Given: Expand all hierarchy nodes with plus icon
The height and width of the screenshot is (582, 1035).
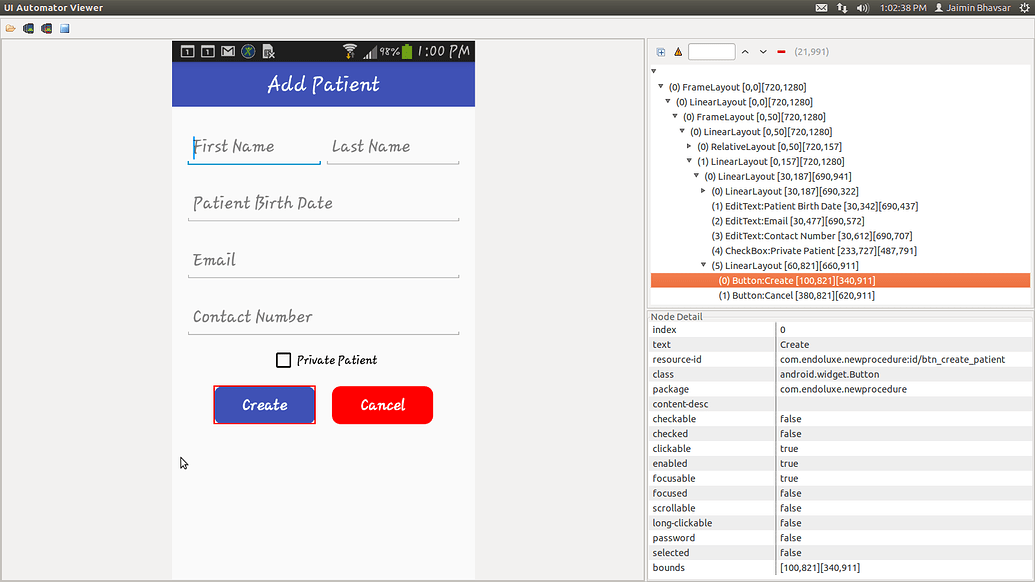Looking at the screenshot, I should (x=660, y=51).
